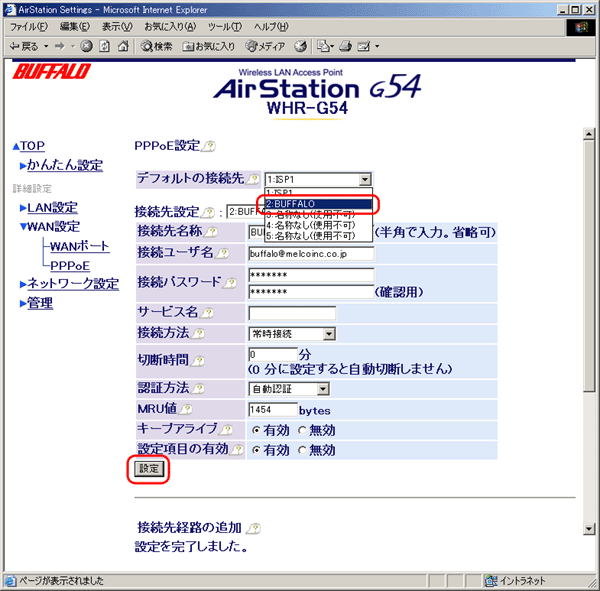Viewport: 600px width, 591px height.
Task: Choose 4:名称なし(使用不可) in the list
Action: 318,225
